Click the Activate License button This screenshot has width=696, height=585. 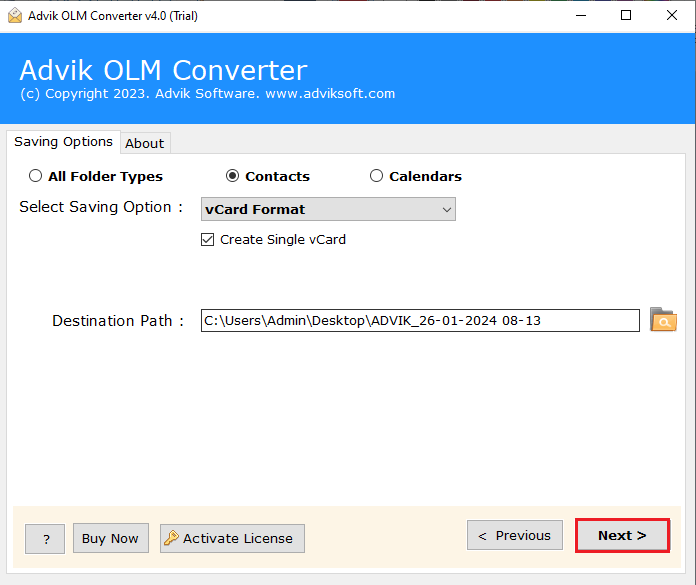(x=232, y=538)
